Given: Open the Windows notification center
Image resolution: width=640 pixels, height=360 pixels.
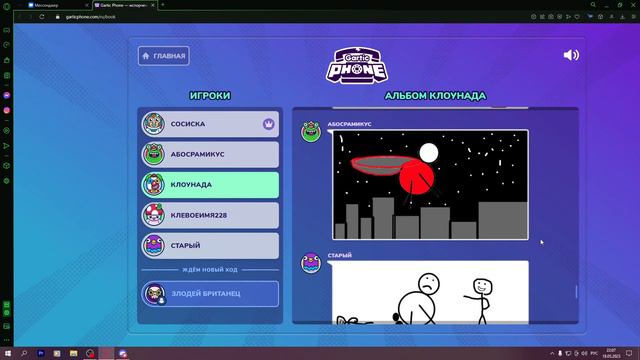Looking at the screenshot, I should click(629, 353).
